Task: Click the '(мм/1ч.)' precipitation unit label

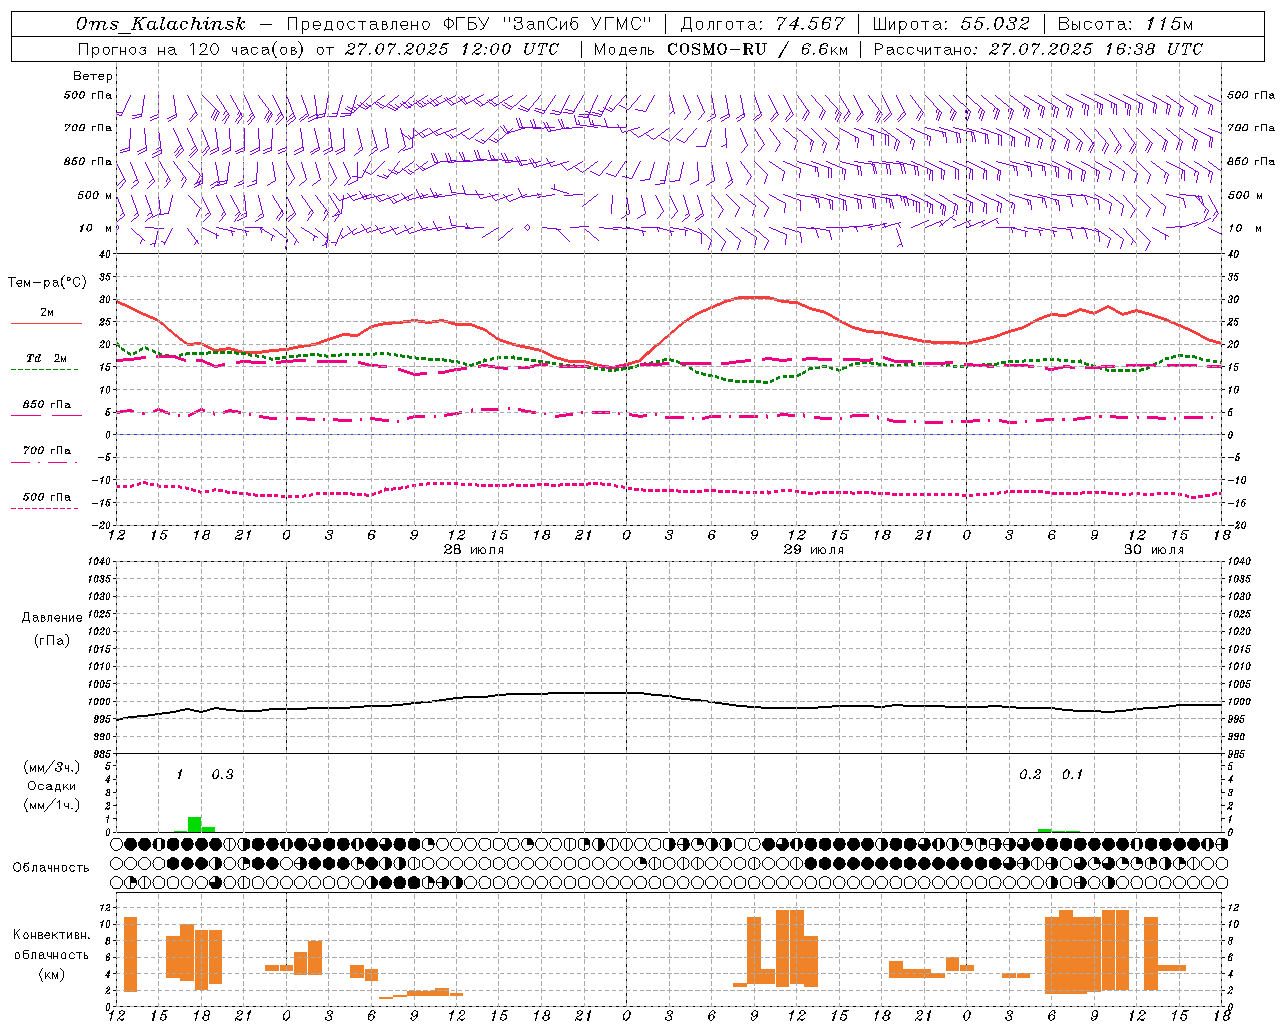Action: pyautogui.click(x=51, y=805)
